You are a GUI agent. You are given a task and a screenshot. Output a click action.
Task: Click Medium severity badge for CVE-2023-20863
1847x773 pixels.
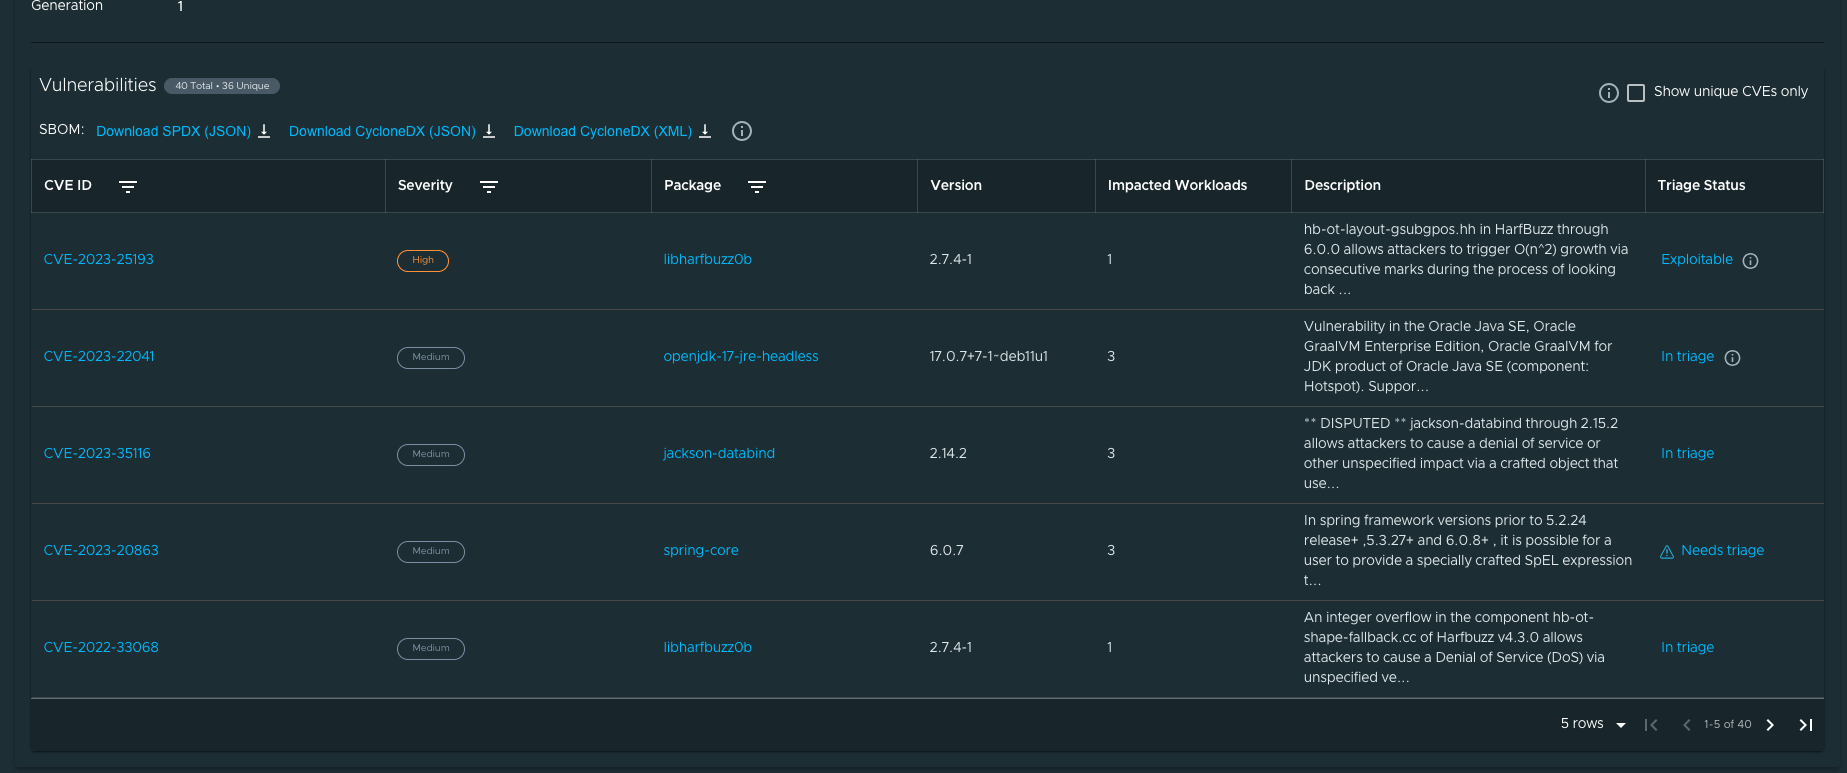click(431, 552)
